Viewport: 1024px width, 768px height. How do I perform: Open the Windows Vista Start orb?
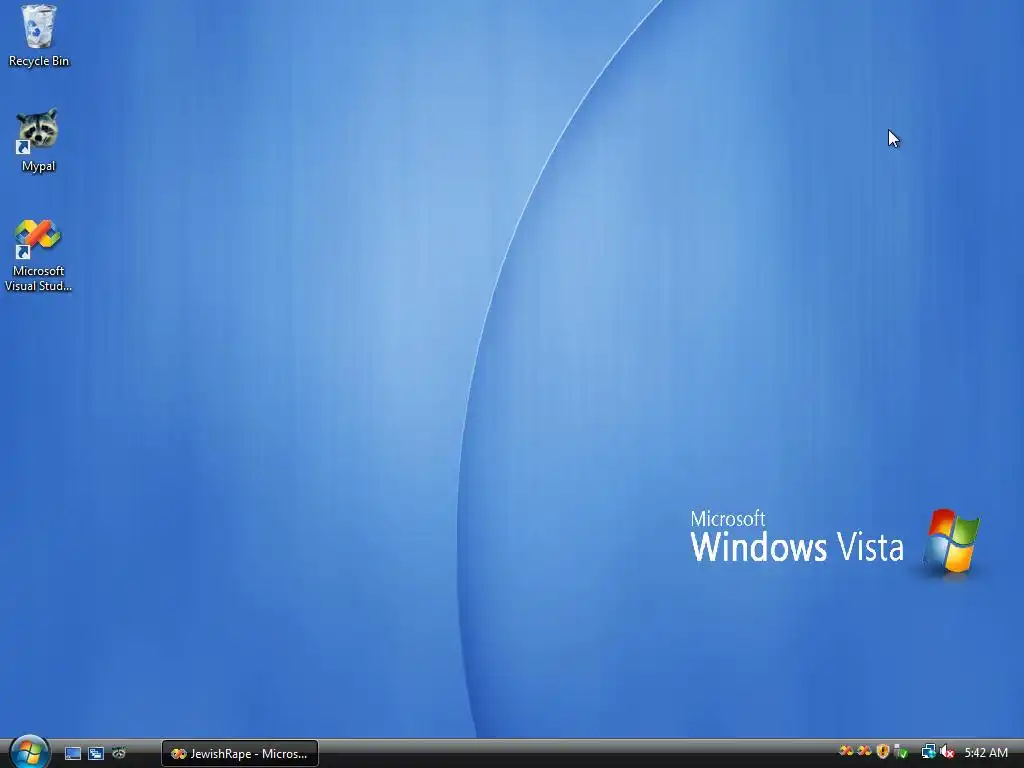(29, 752)
